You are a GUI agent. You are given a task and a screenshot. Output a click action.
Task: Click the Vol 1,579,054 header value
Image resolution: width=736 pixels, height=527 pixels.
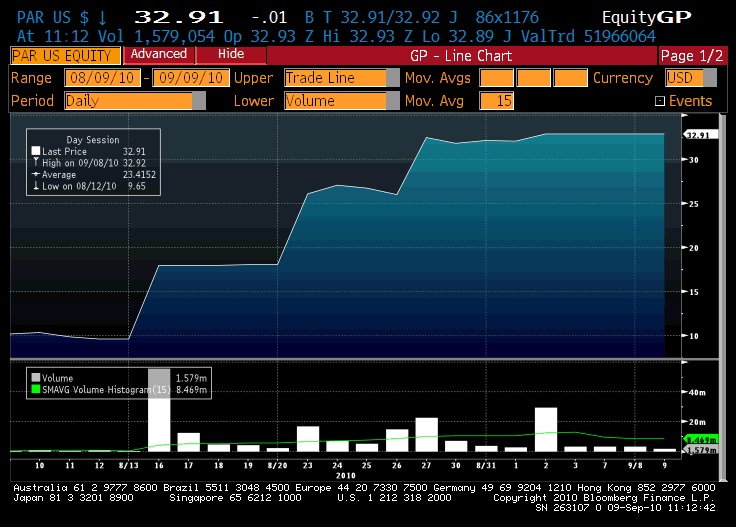(156, 36)
